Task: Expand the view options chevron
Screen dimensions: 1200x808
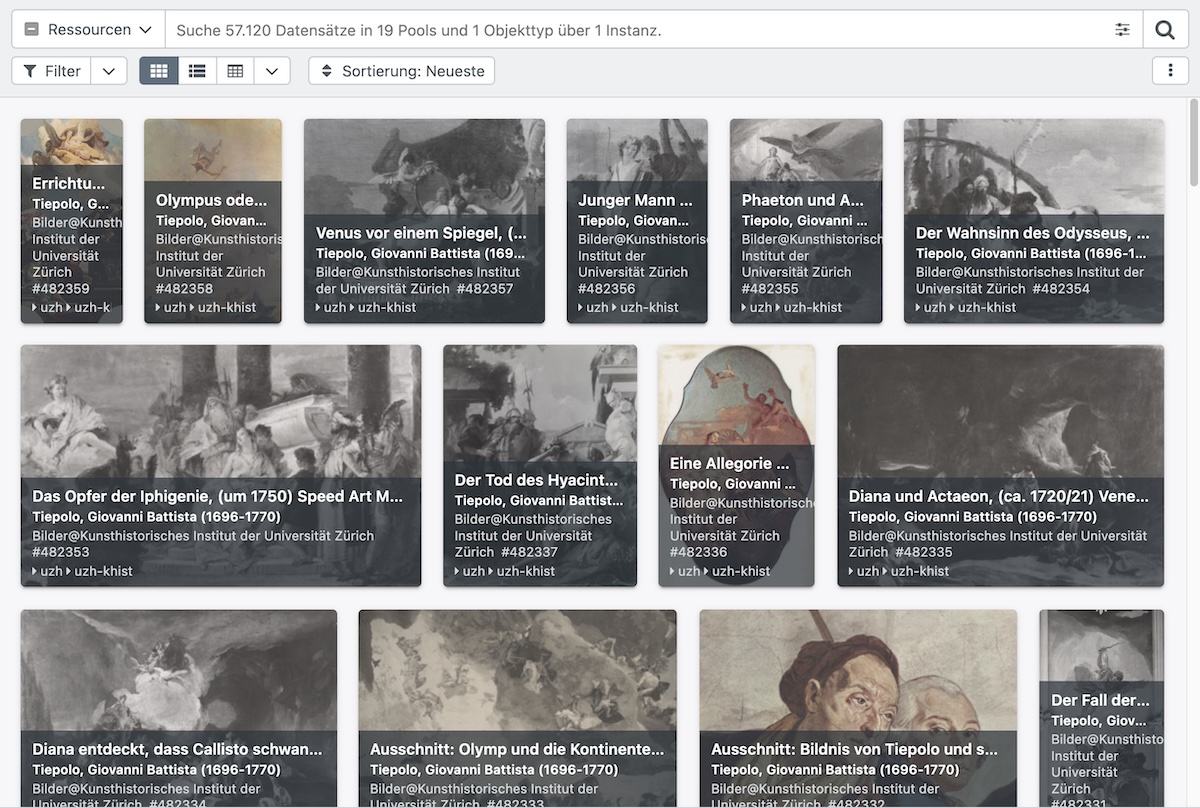Action: tap(272, 71)
